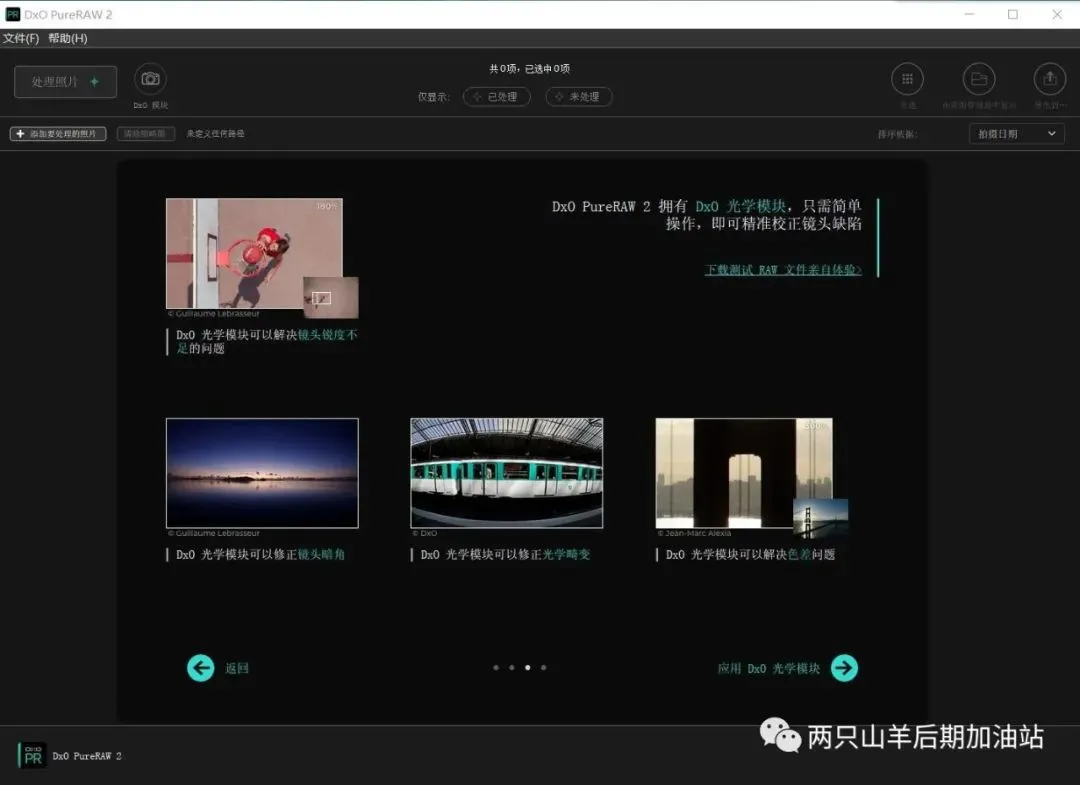Image resolution: width=1080 pixels, height=785 pixels.
Task: Click the PR logo in the bottom bar
Action: (32, 755)
